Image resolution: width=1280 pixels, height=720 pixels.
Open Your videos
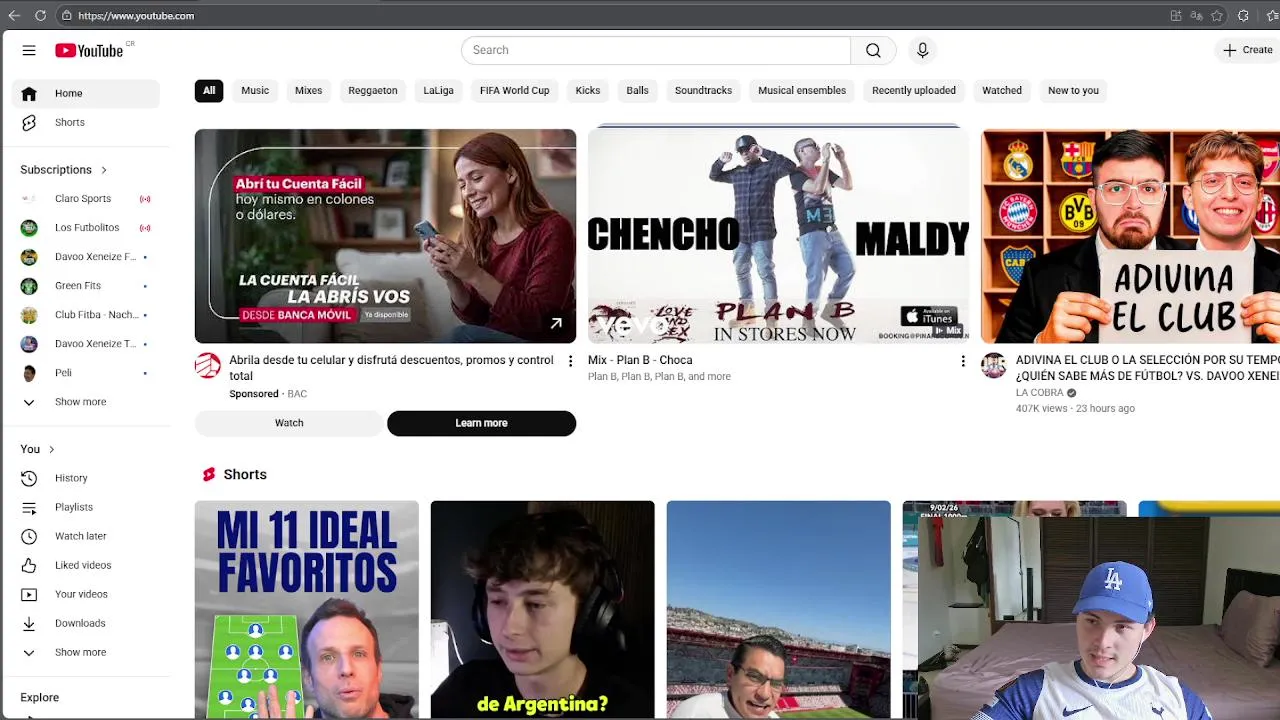tap(86, 594)
